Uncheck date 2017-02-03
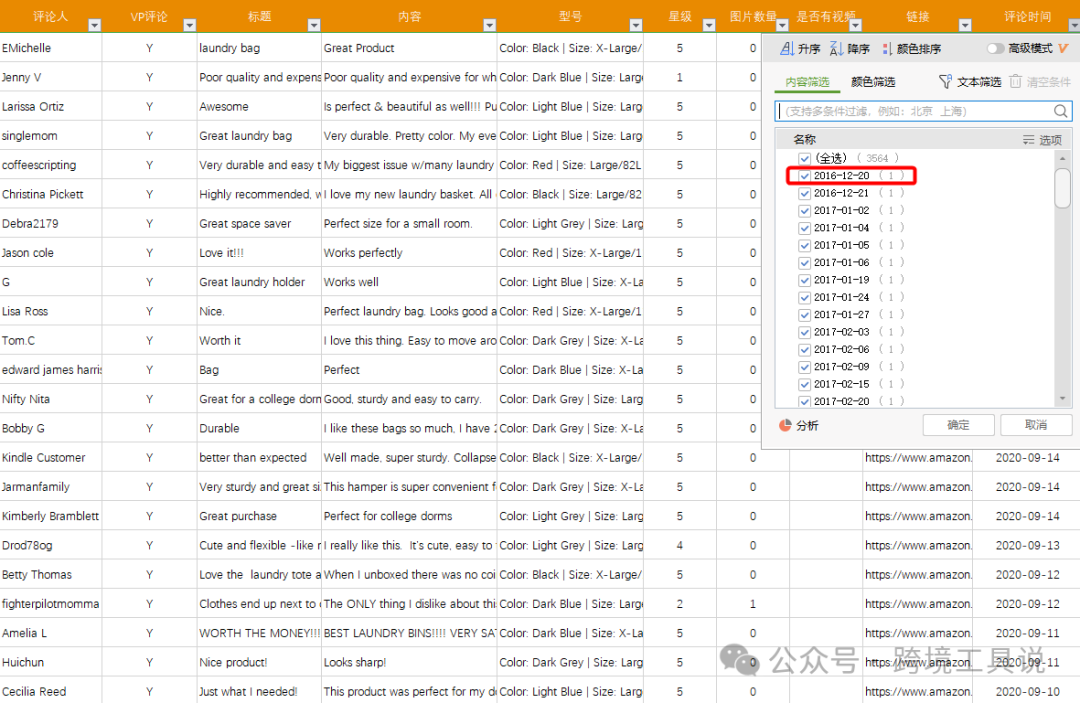The image size is (1080, 703). tap(804, 332)
